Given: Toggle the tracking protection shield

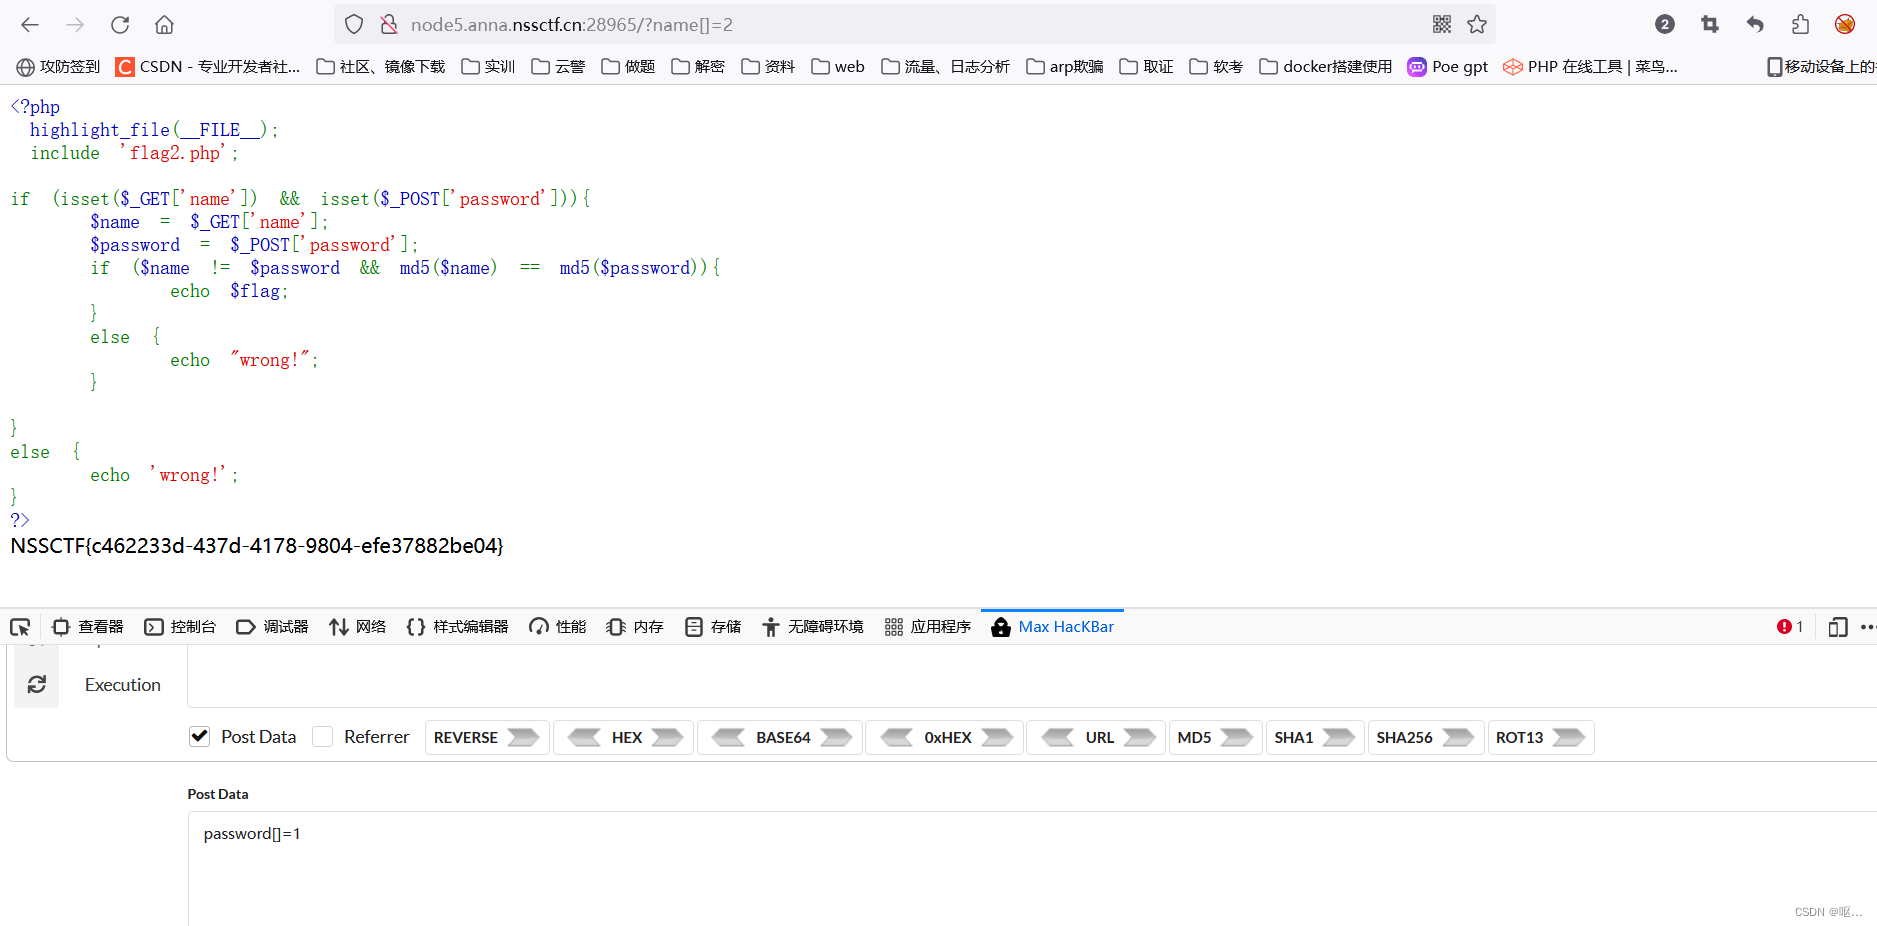Looking at the screenshot, I should pos(354,24).
